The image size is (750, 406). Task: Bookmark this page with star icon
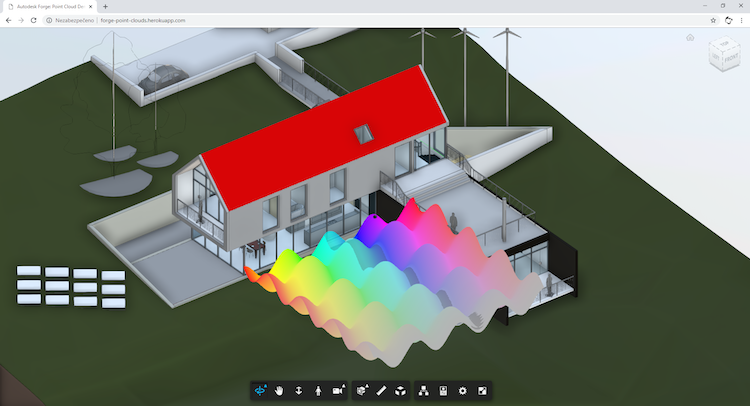pyautogui.click(x=713, y=20)
